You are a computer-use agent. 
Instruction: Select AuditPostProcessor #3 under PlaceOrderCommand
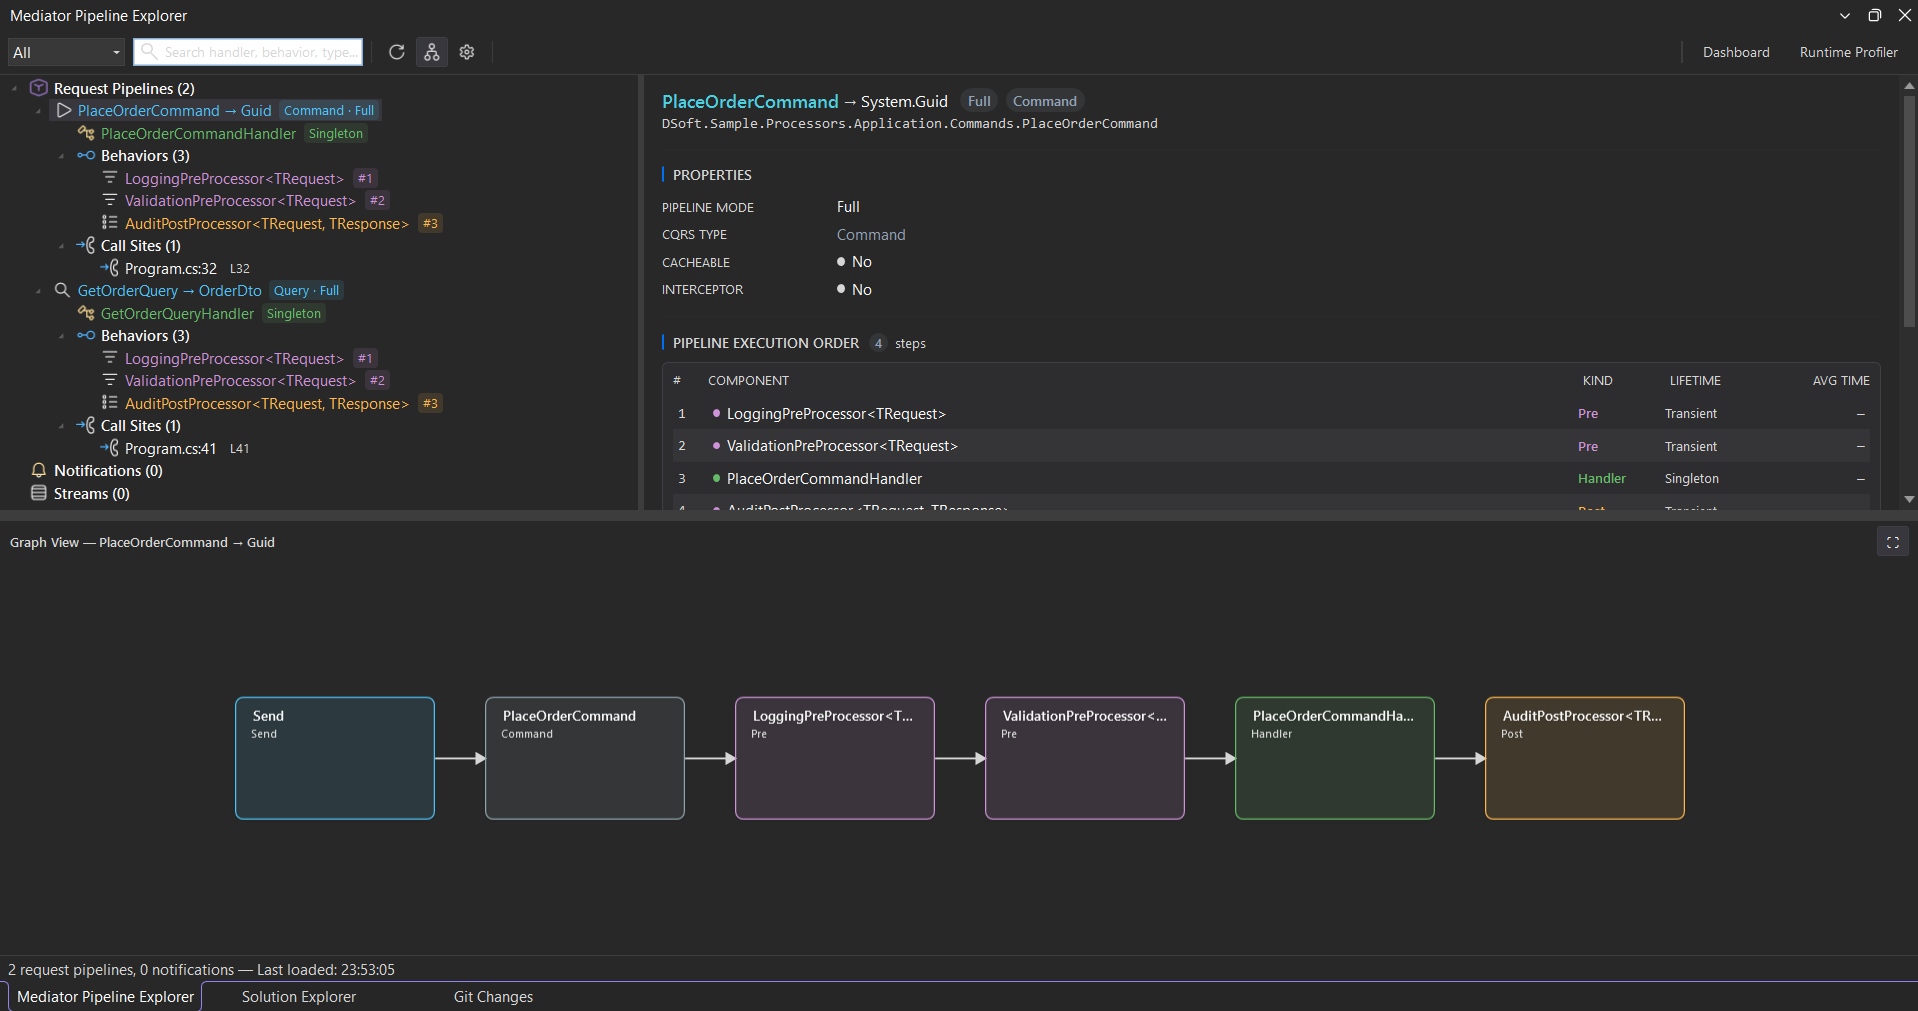267,223
